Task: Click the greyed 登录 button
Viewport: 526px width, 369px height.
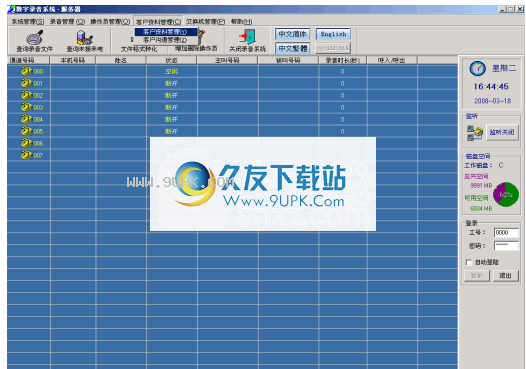Action: click(477, 275)
